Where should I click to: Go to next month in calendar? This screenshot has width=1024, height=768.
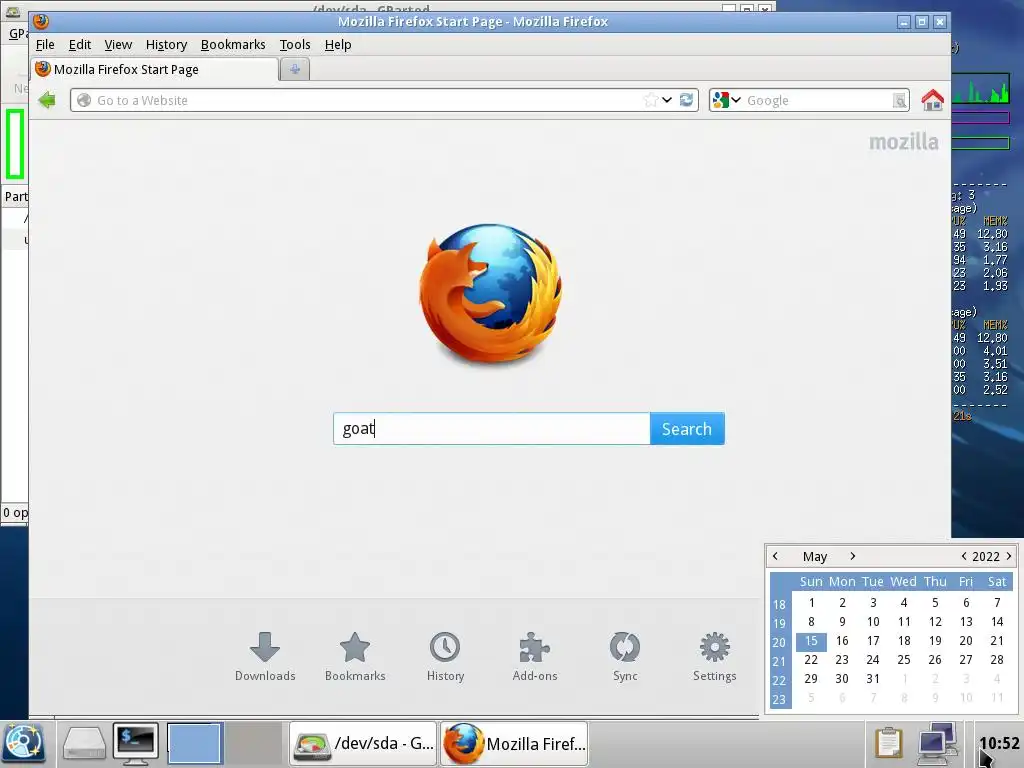click(852, 556)
